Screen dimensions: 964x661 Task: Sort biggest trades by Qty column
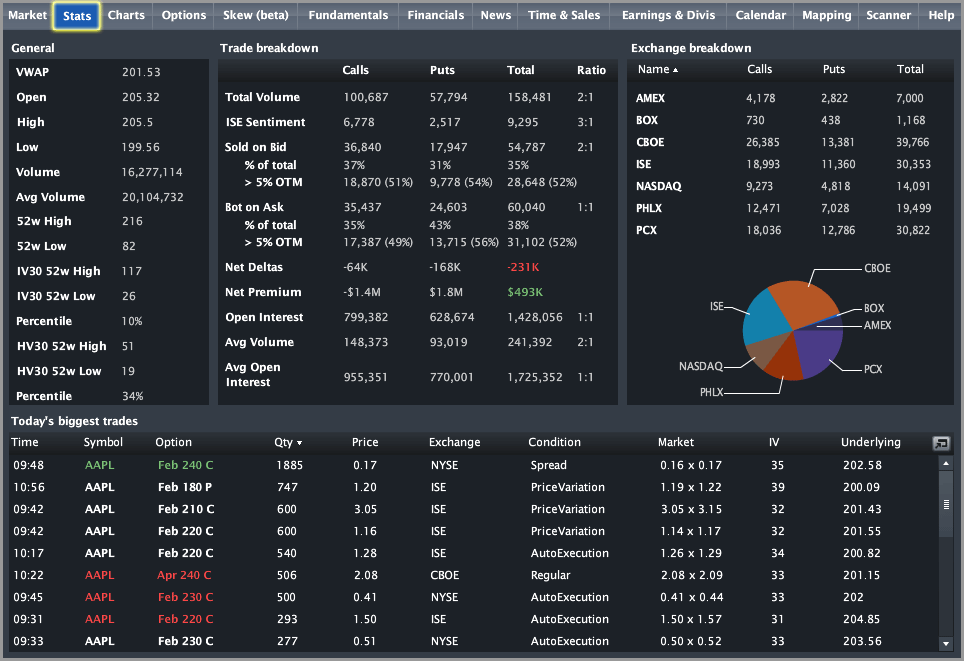[288, 442]
